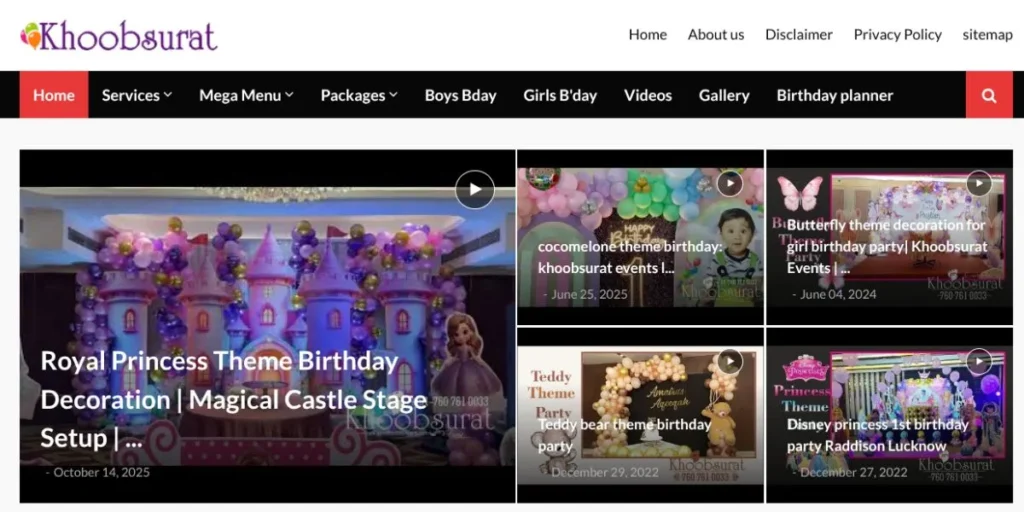Click the About us link
The height and width of the screenshot is (512, 1024).
tap(716, 34)
